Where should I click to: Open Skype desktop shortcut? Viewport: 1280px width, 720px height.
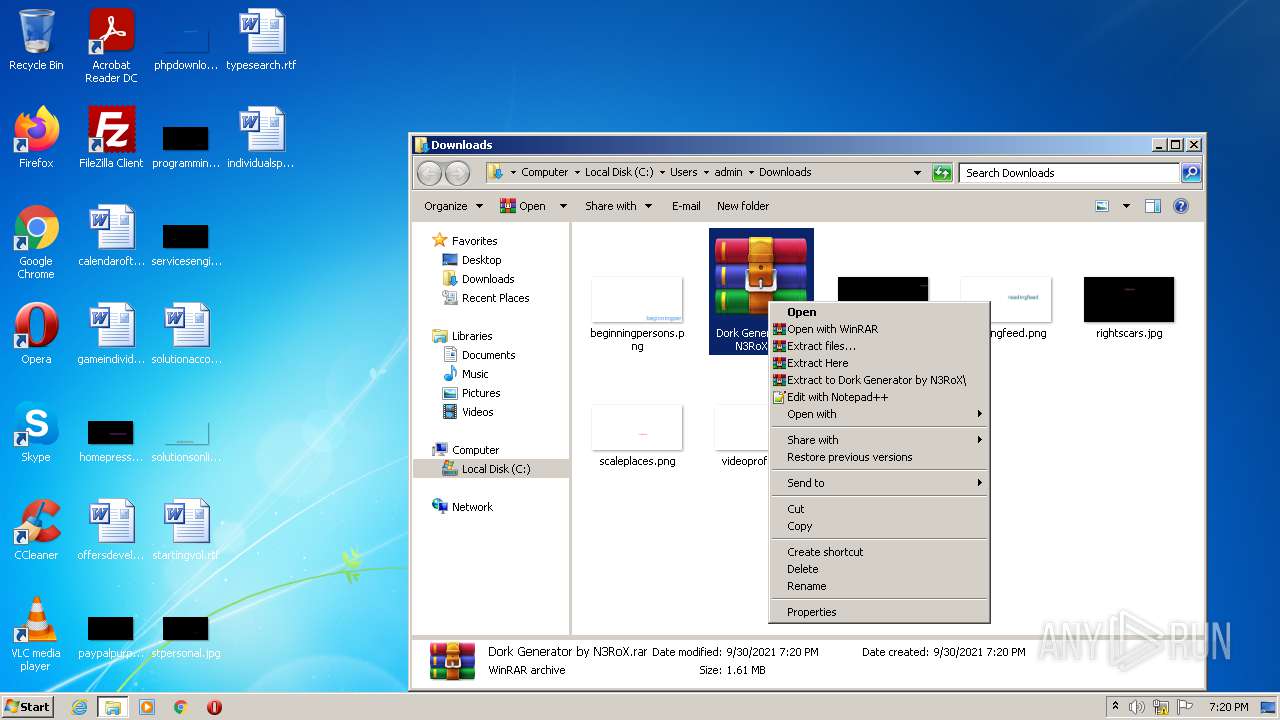coord(36,432)
